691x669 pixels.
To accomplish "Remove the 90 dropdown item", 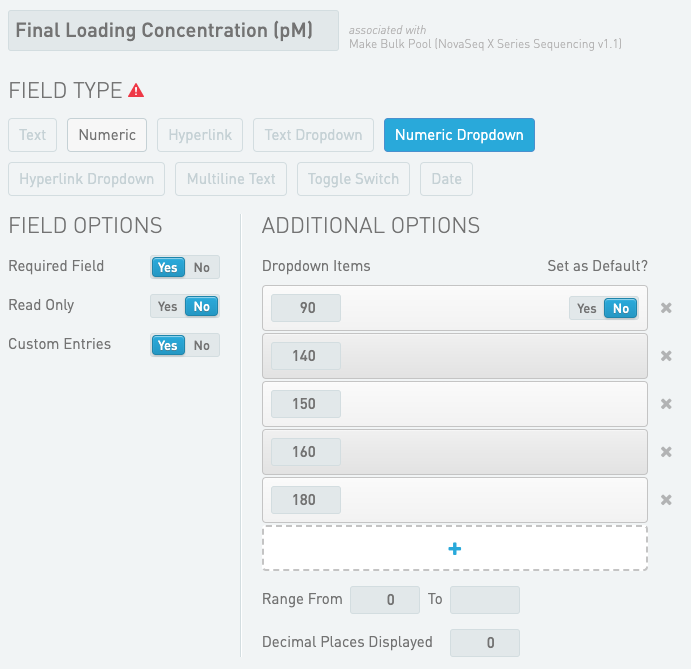I will [x=666, y=308].
